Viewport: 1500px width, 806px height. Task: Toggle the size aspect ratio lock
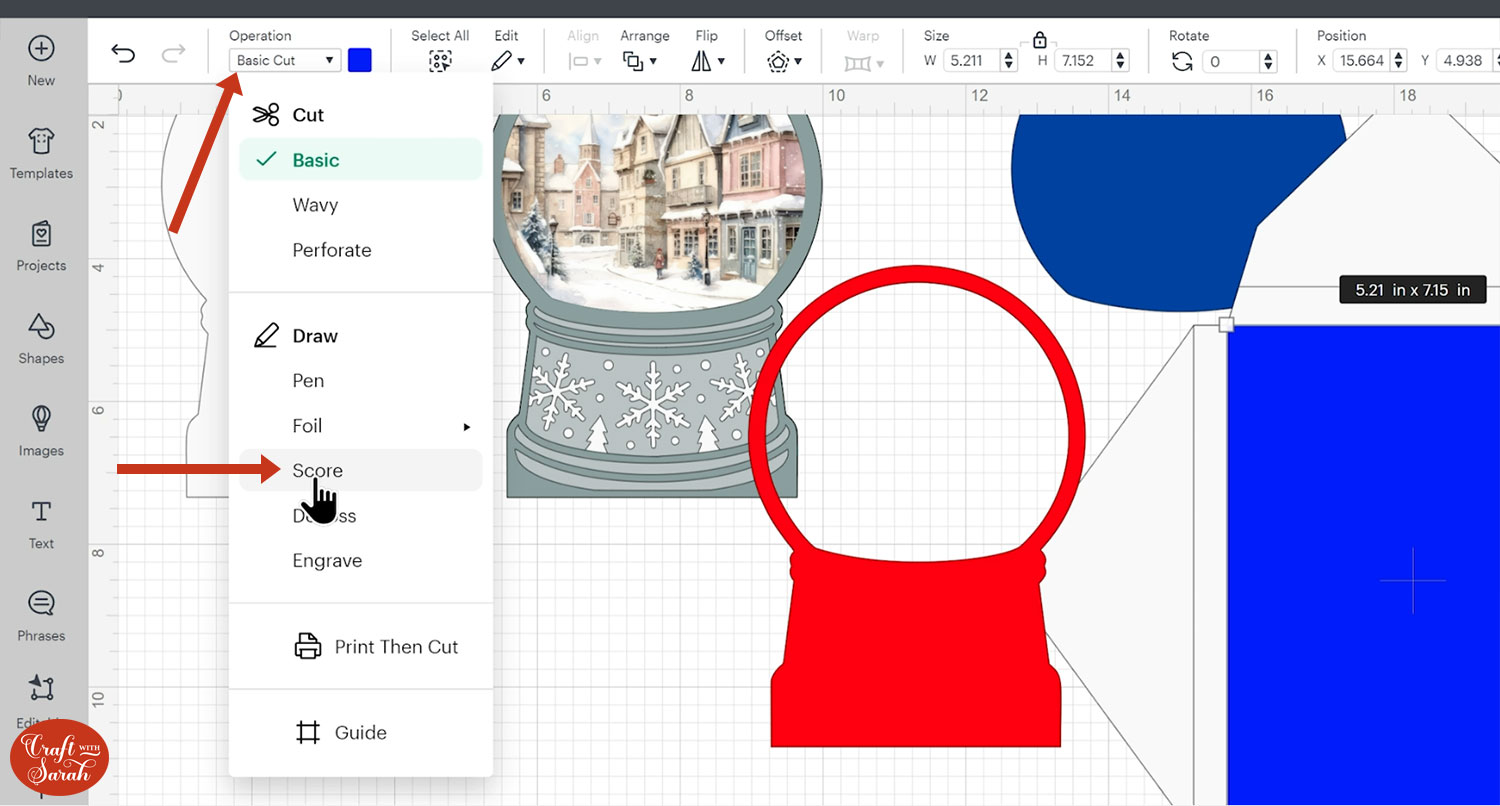pyautogui.click(x=1040, y=40)
